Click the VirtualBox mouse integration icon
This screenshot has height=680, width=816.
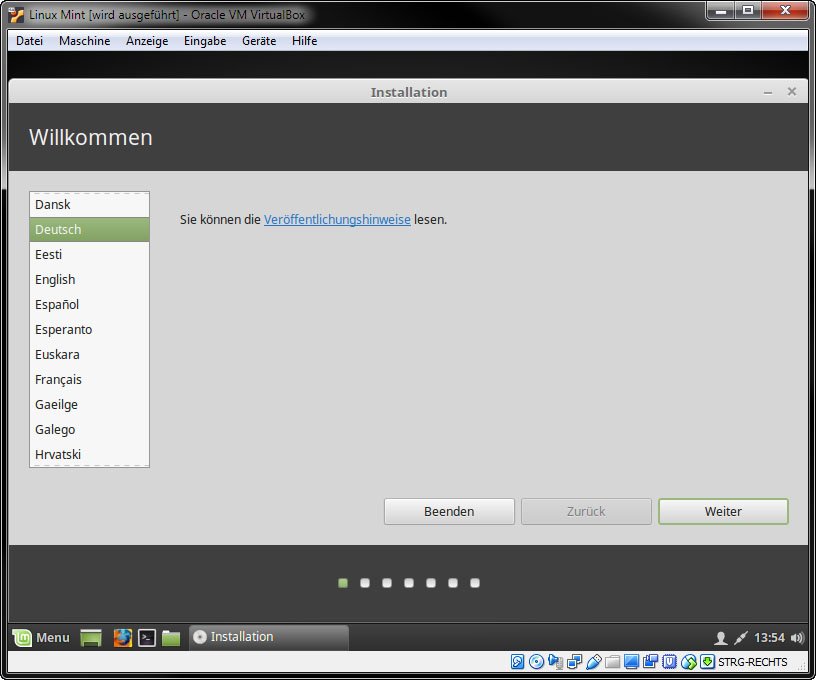(688, 662)
